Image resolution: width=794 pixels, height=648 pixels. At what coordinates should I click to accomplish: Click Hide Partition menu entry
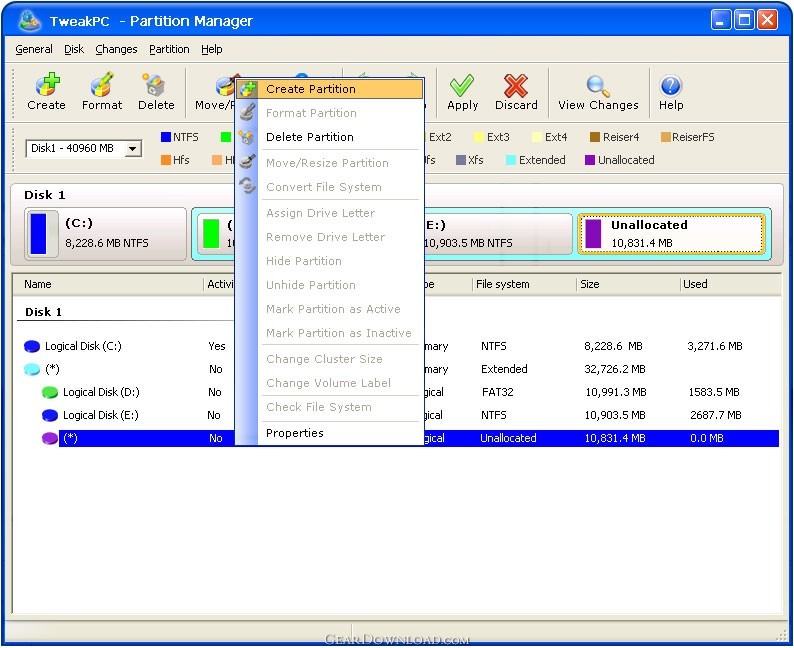click(x=330, y=261)
